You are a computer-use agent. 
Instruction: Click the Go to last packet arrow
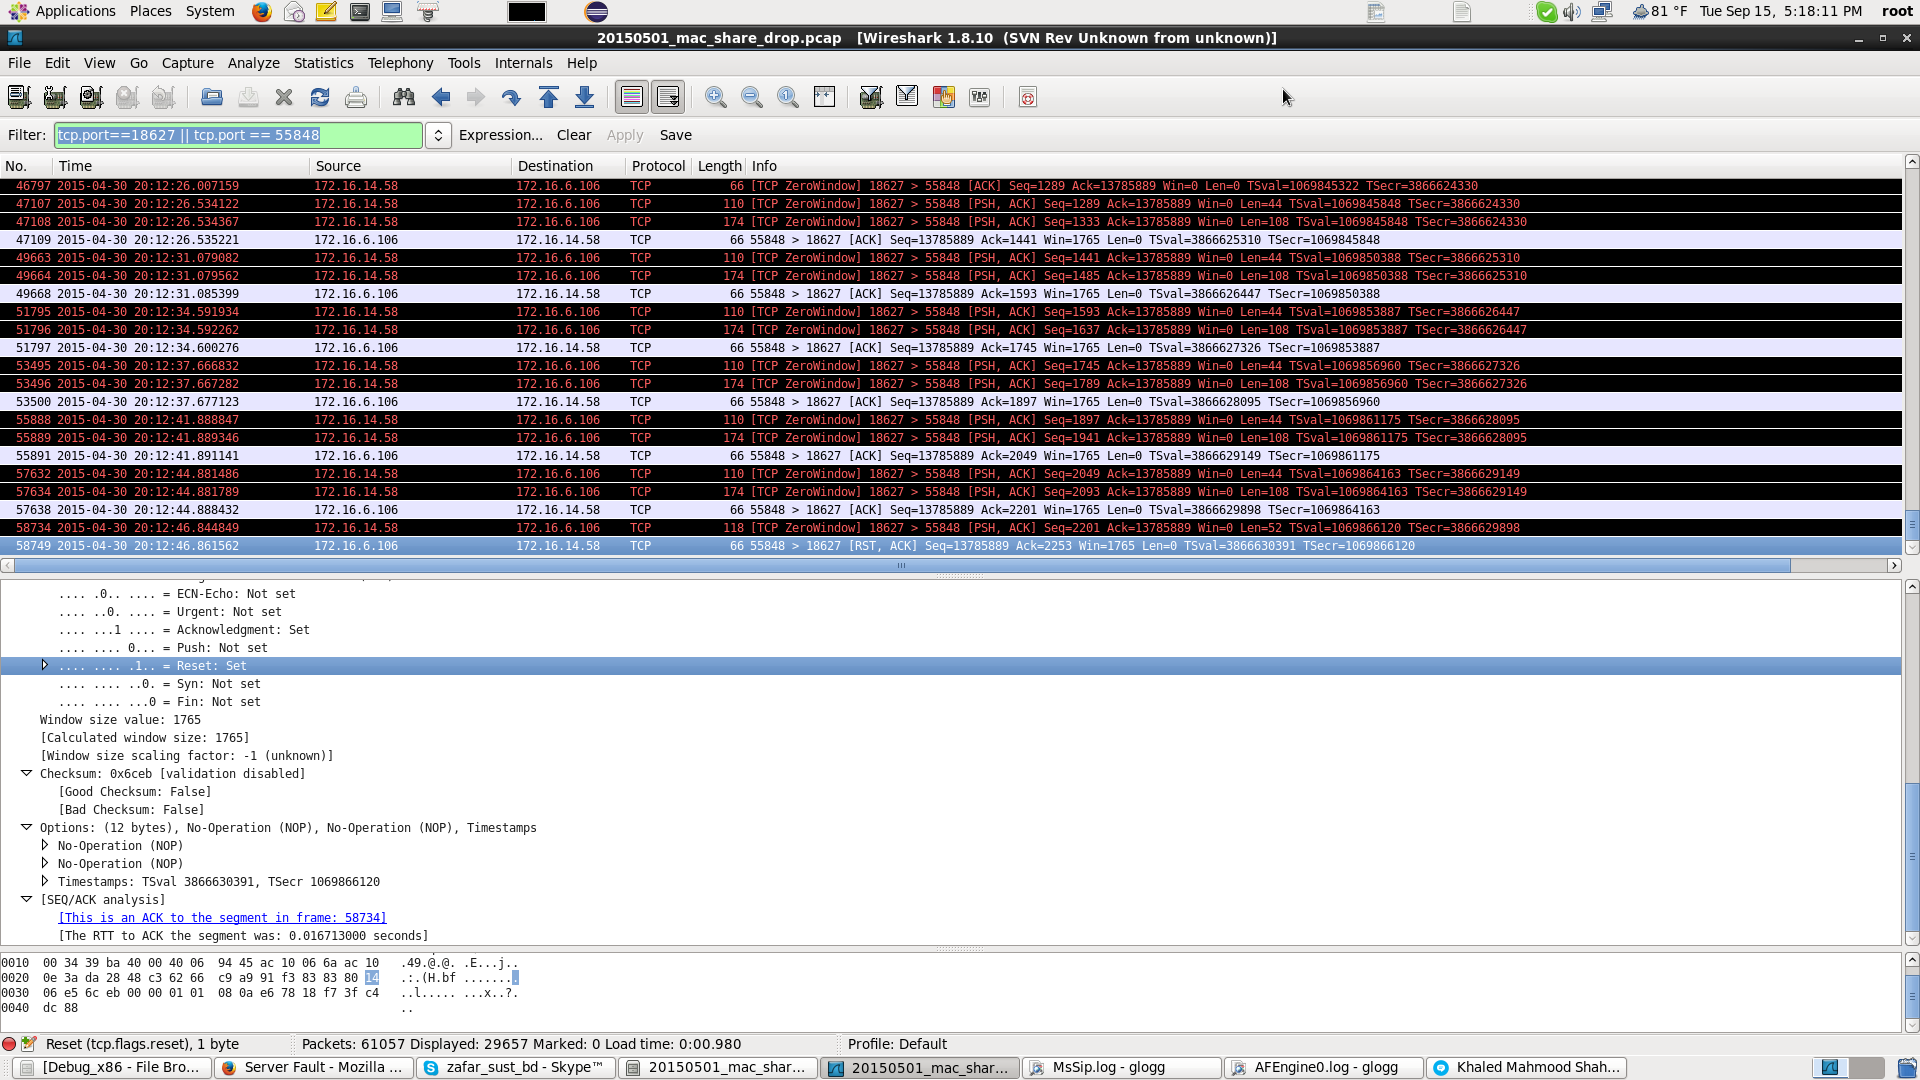pos(585,97)
